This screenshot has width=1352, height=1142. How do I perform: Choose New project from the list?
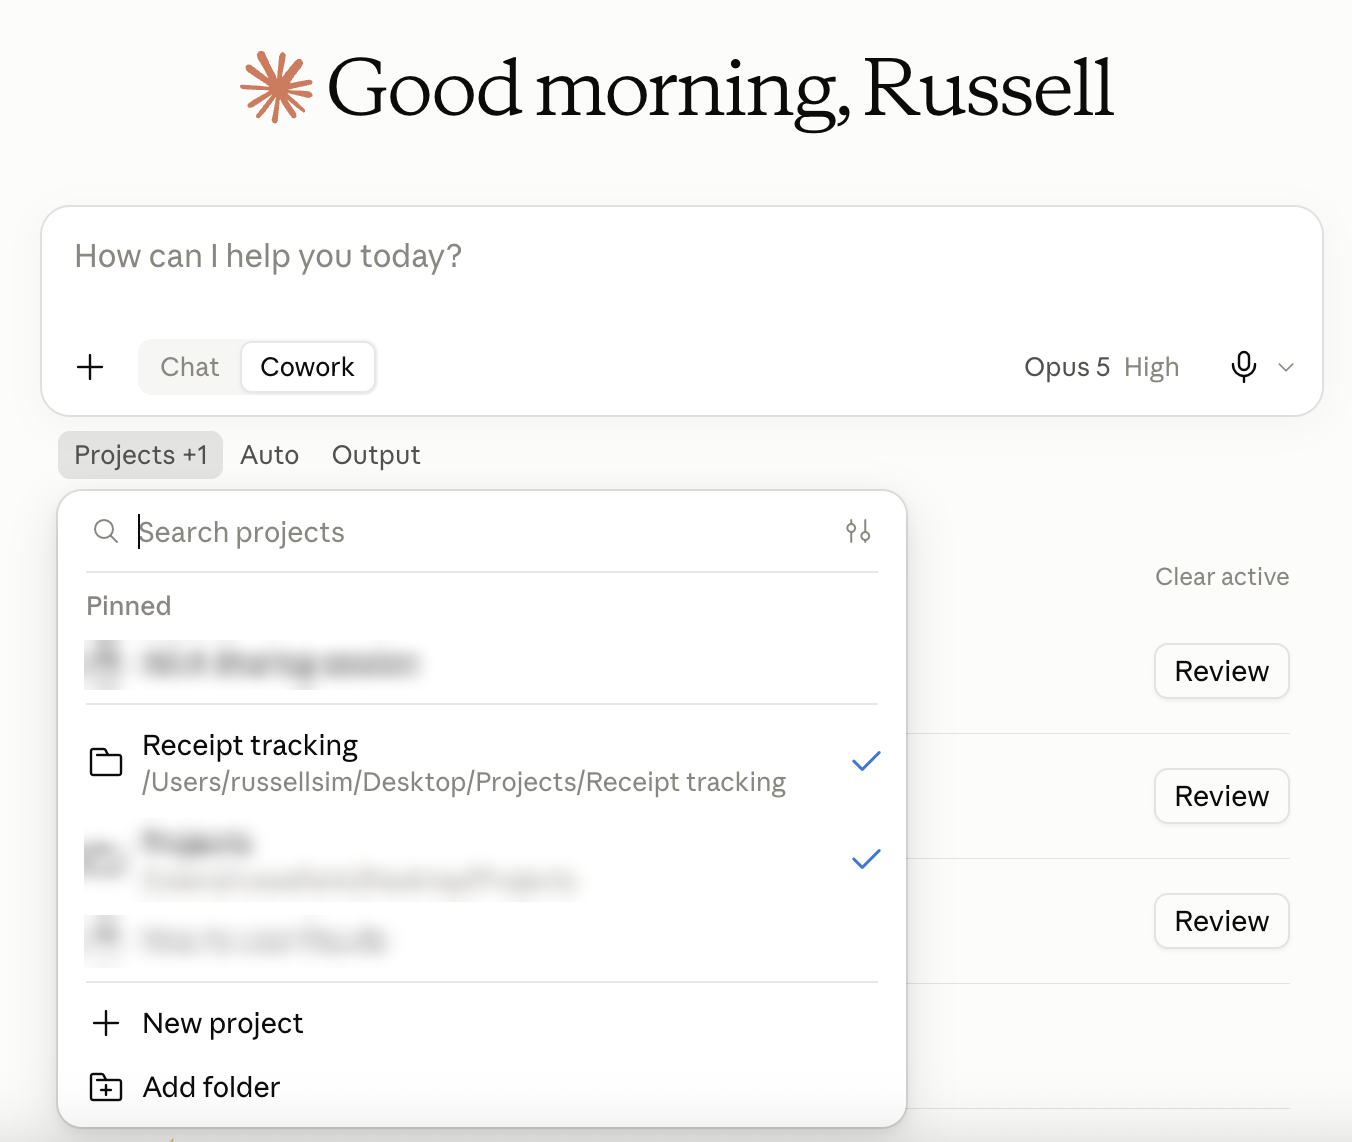482,1023
